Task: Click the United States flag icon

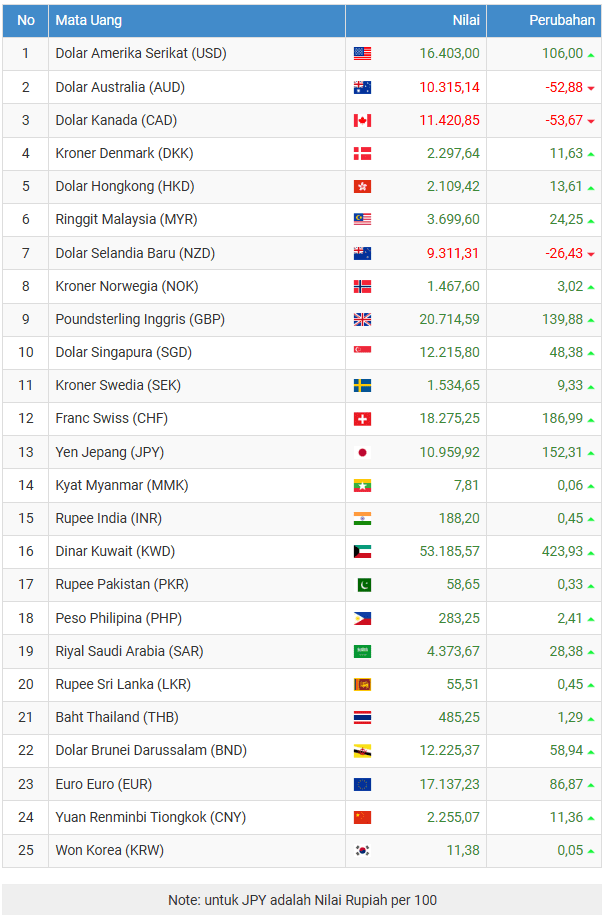Action: point(362,54)
